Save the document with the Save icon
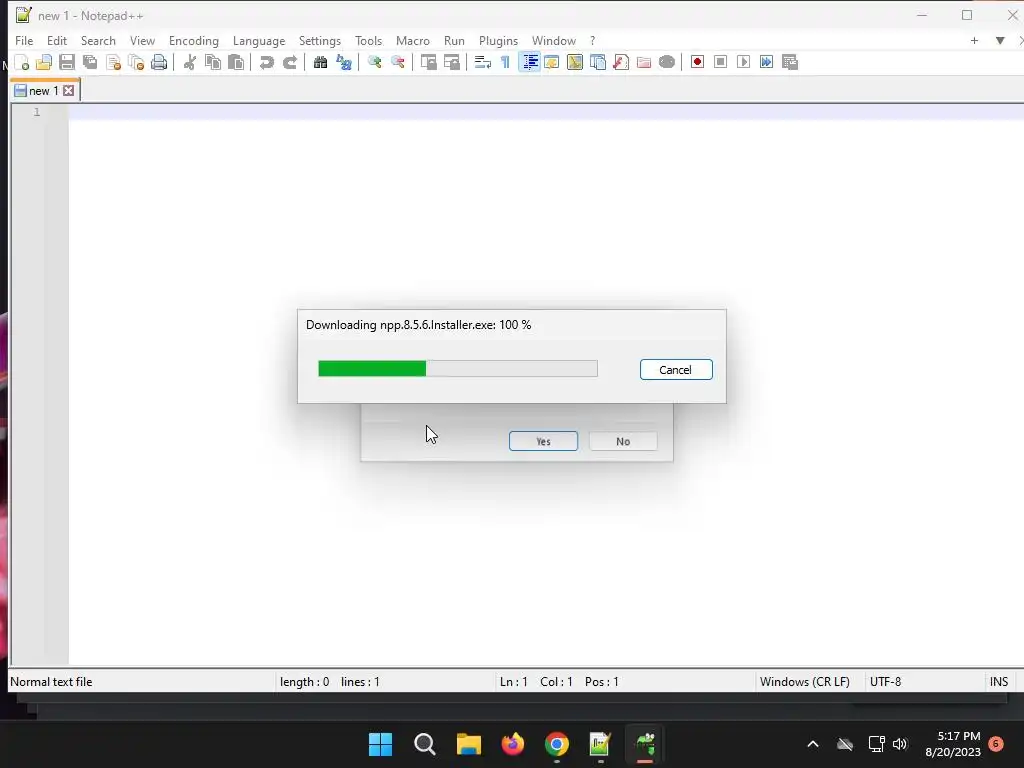The image size is (1024, 768). [67, 63]
